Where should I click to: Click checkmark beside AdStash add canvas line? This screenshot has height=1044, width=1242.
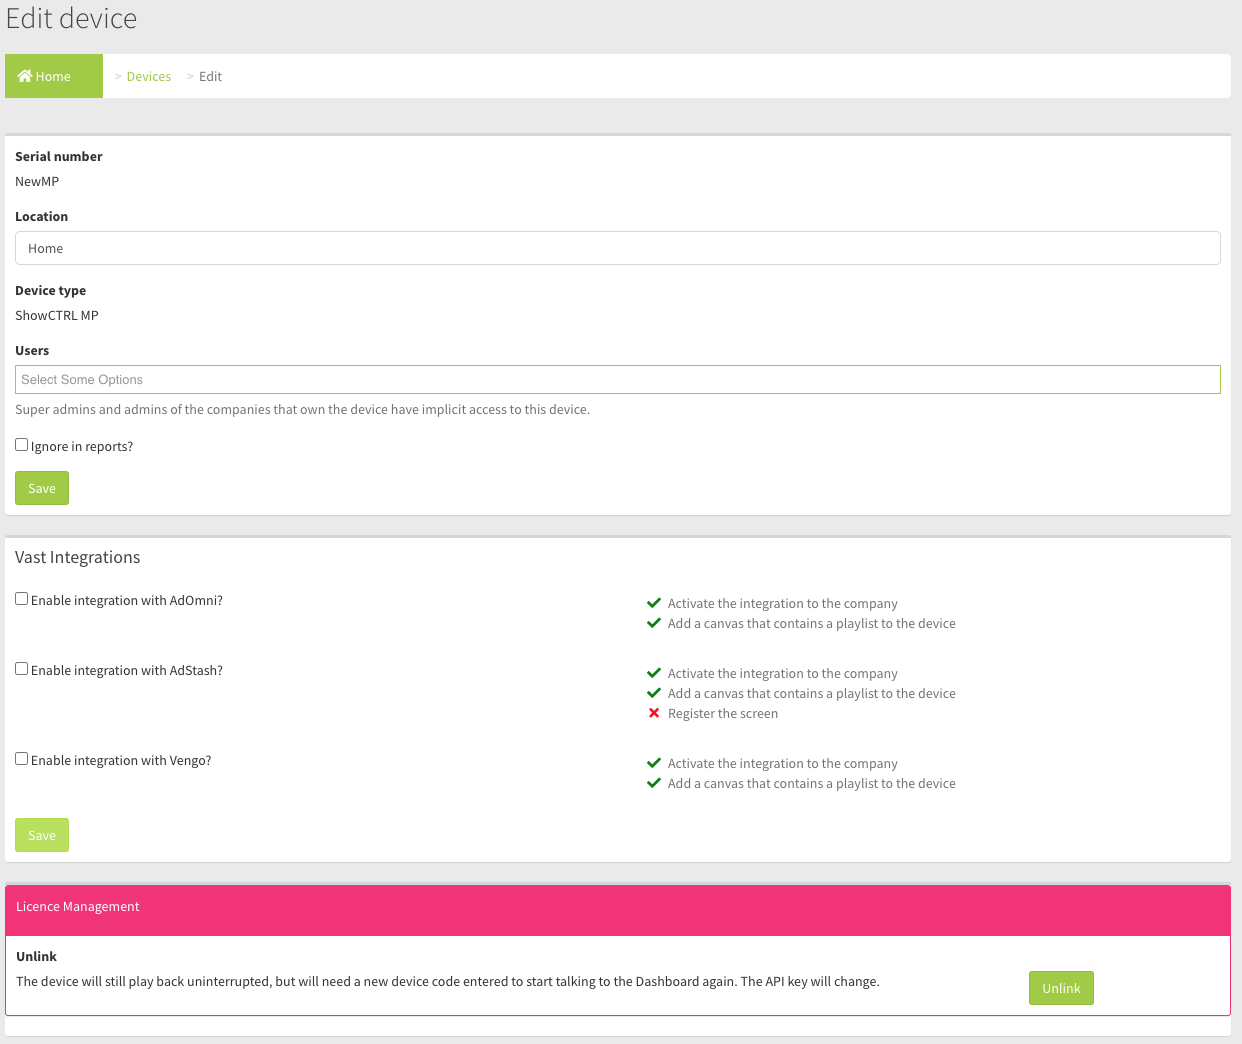654,693
